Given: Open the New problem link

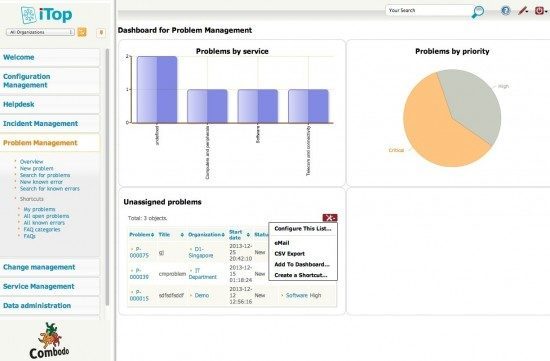Looking at the screenshot, I should pyautogui.click(x=36, y=168).
